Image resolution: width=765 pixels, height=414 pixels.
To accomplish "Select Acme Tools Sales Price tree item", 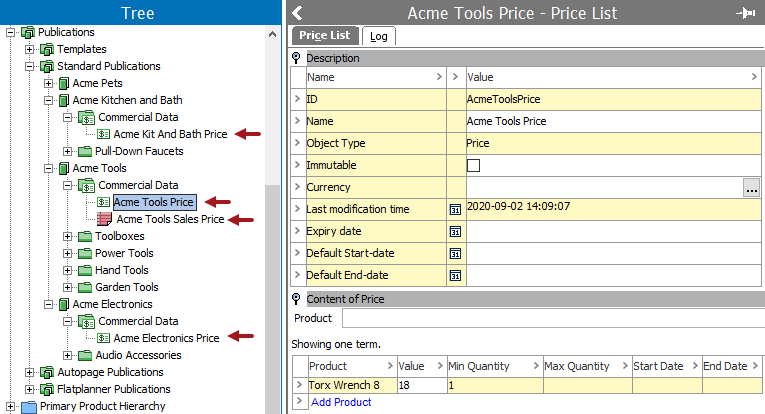I will [x=170, y=219].
